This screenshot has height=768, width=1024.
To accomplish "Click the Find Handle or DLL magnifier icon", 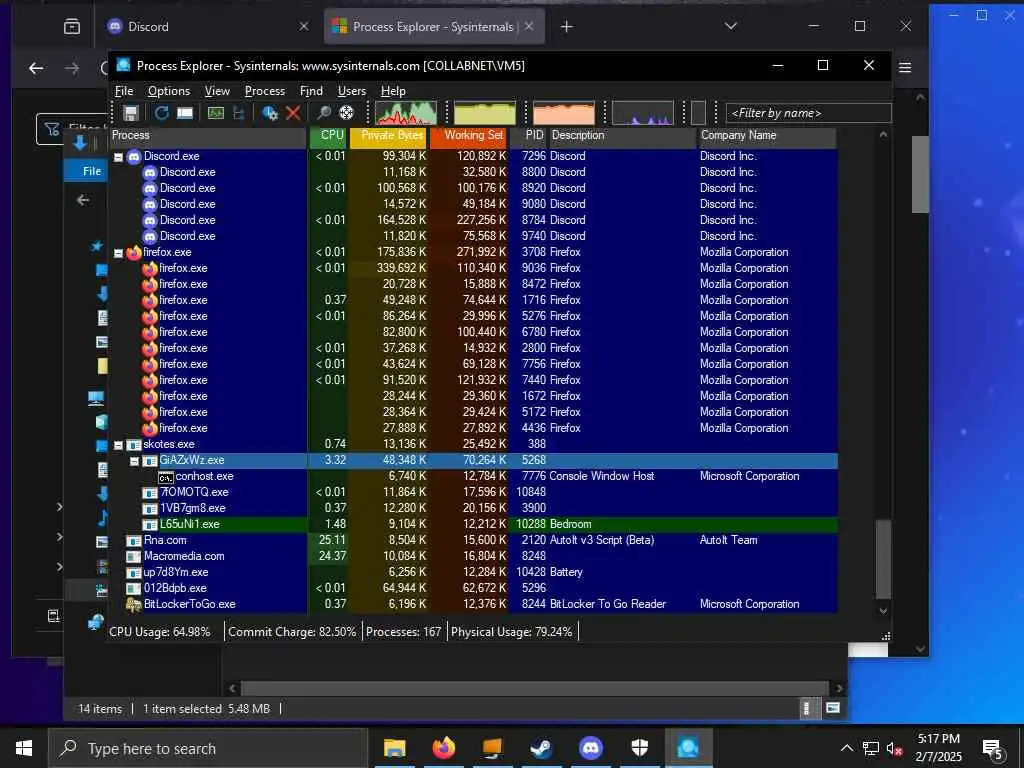I will point(323,113).
